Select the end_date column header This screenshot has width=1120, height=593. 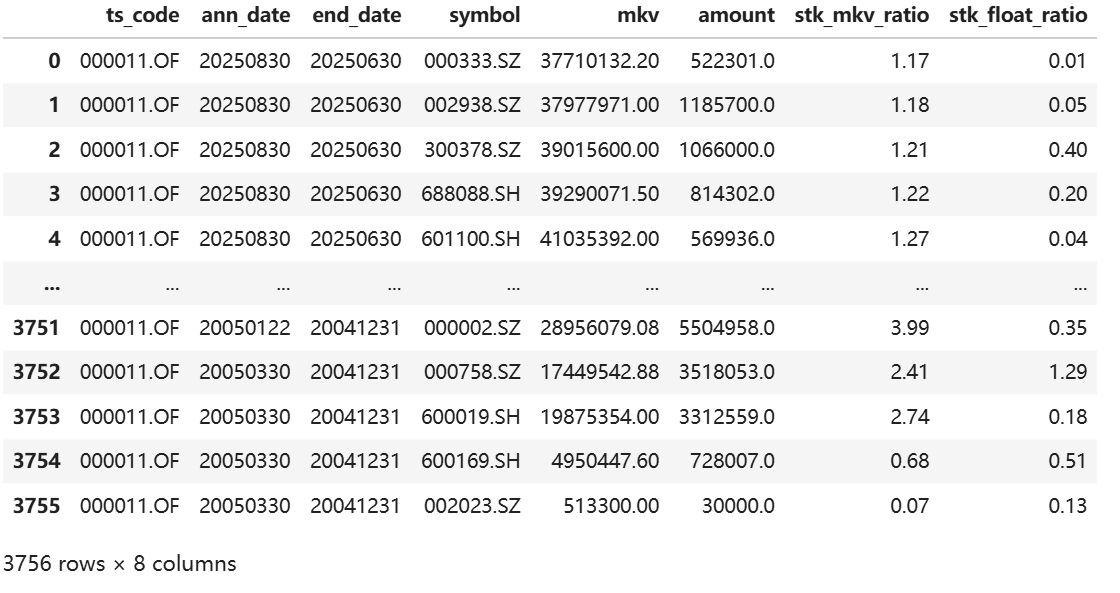(x=356, y=16)
